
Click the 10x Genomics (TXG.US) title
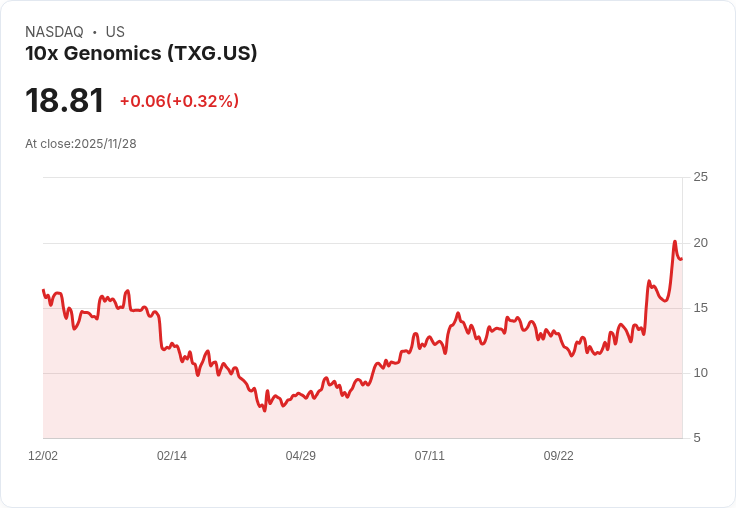pos(141,53)
